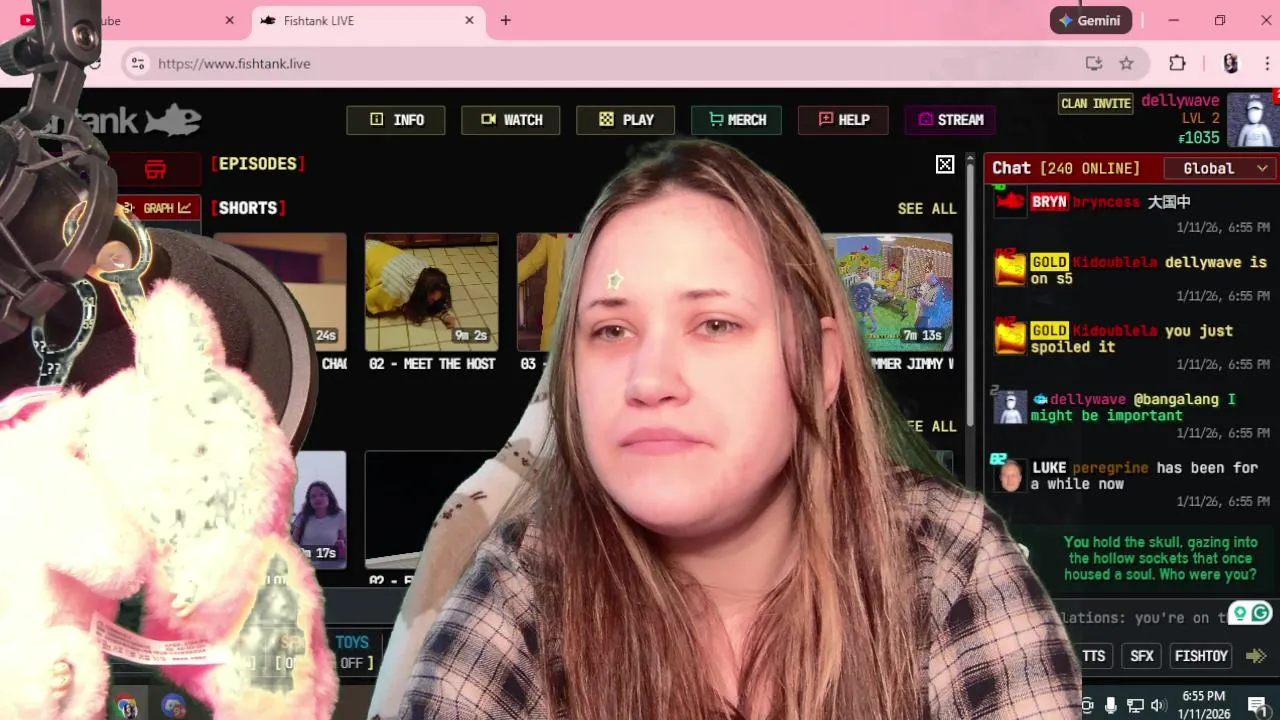Open the Chrome profile avatar
Image resolution: width=1280 pixels, height=720 pixels.
coord(1230,63)
